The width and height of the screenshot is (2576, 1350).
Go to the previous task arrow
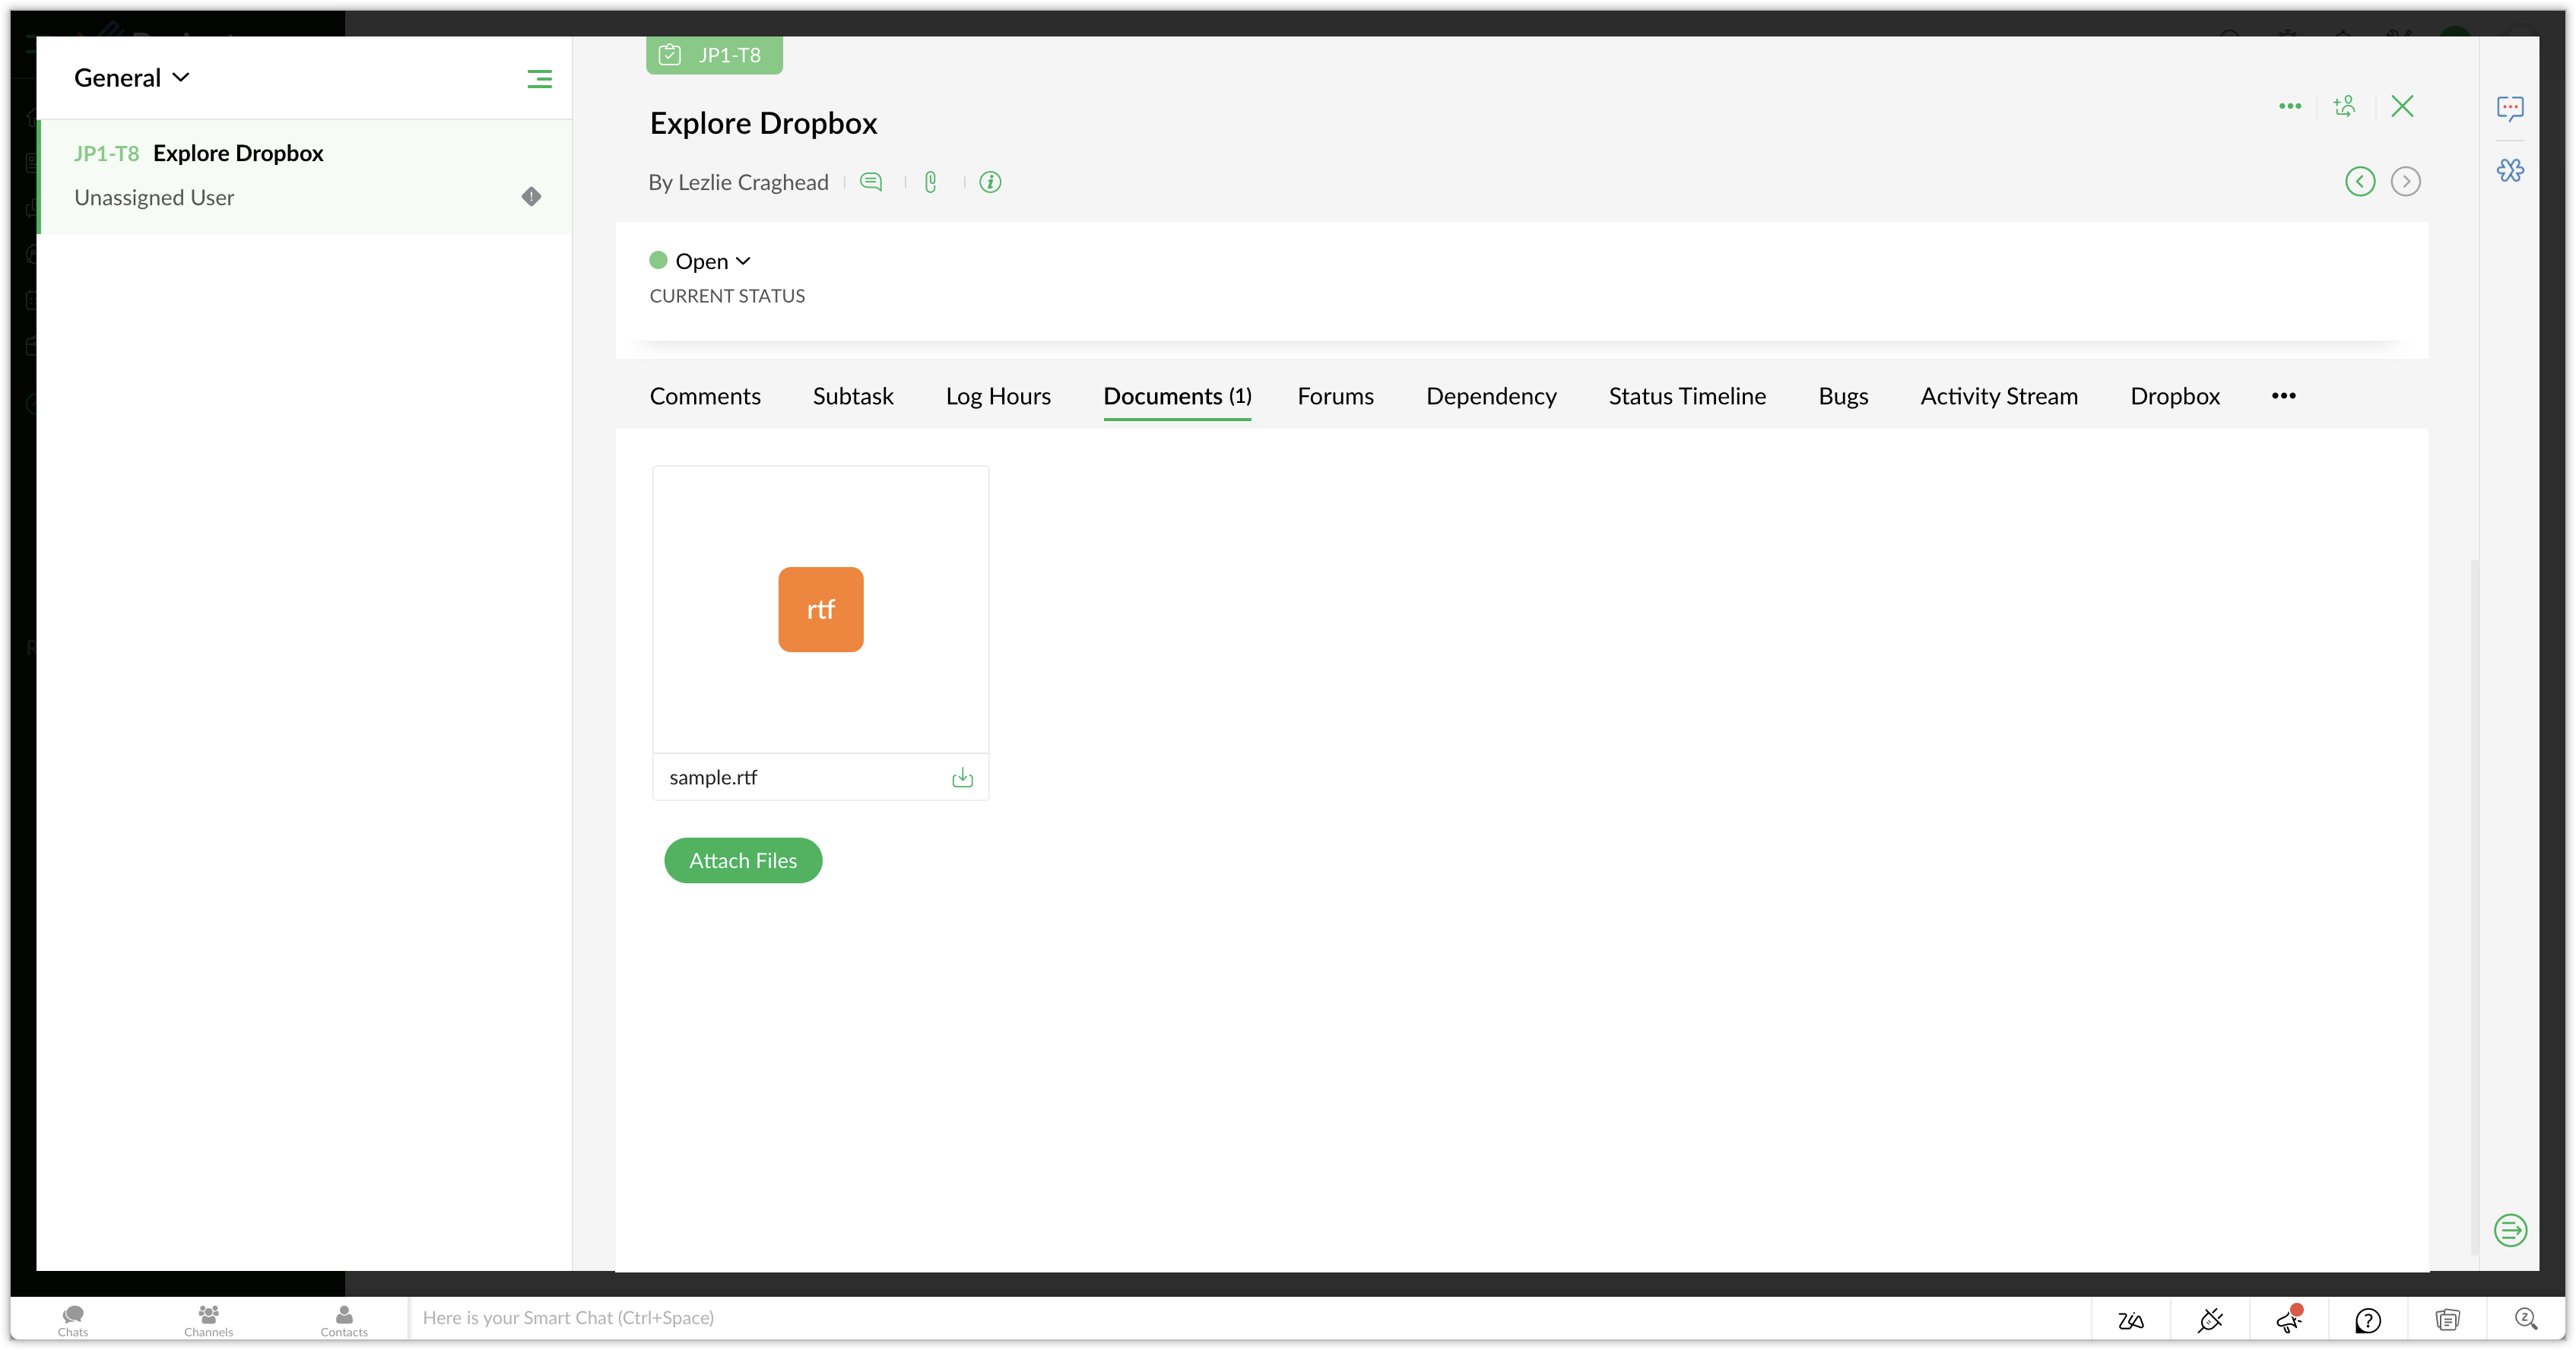click(2360, 181)
